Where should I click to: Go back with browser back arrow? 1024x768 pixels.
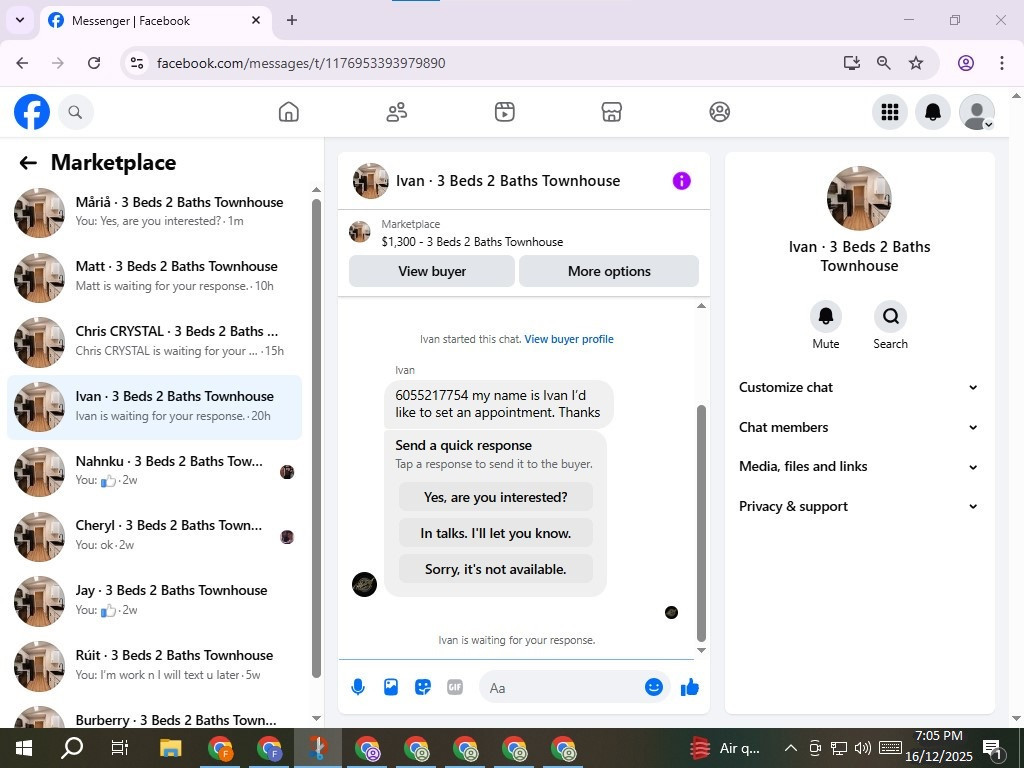pyautogui.click(x=22, y=63)
